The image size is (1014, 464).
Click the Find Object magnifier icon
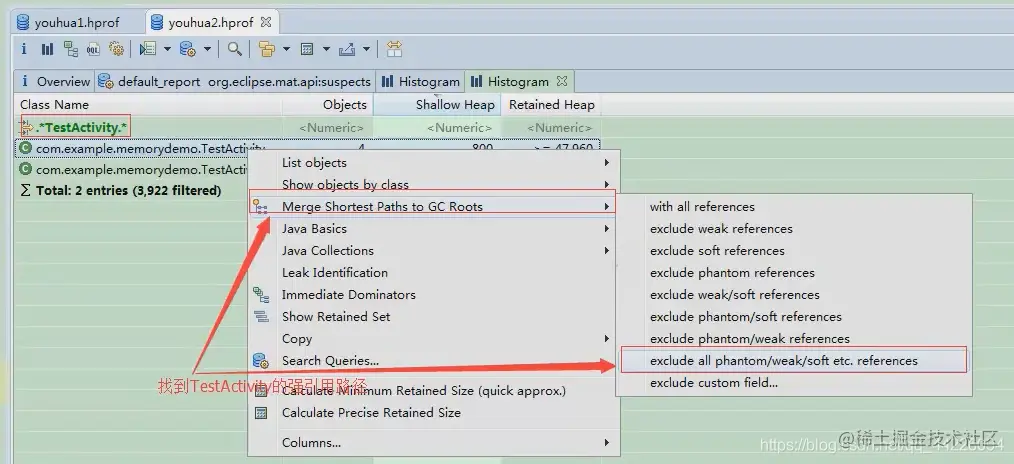point(235,48)
